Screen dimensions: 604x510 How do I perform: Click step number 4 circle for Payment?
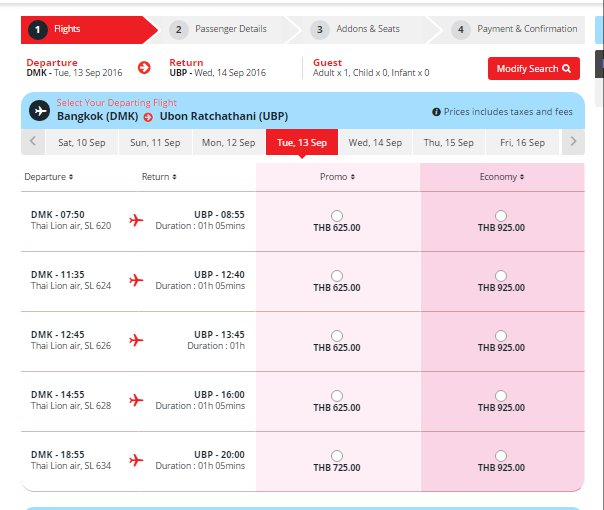[x=461, y=30]
